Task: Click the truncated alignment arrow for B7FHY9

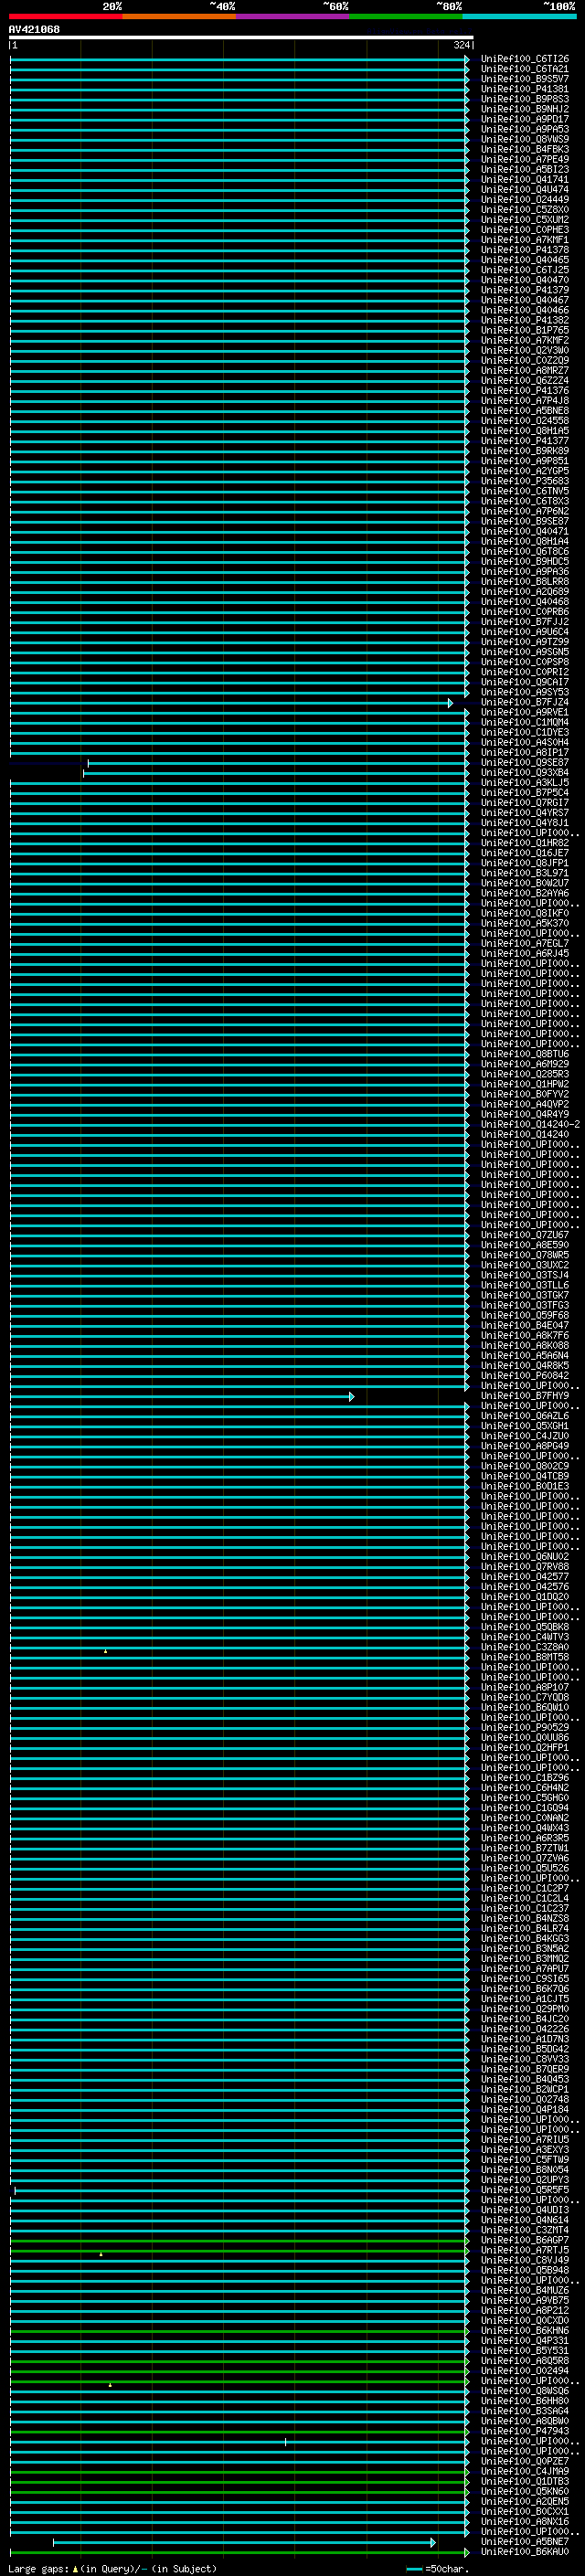Action: coord(351,1396)
